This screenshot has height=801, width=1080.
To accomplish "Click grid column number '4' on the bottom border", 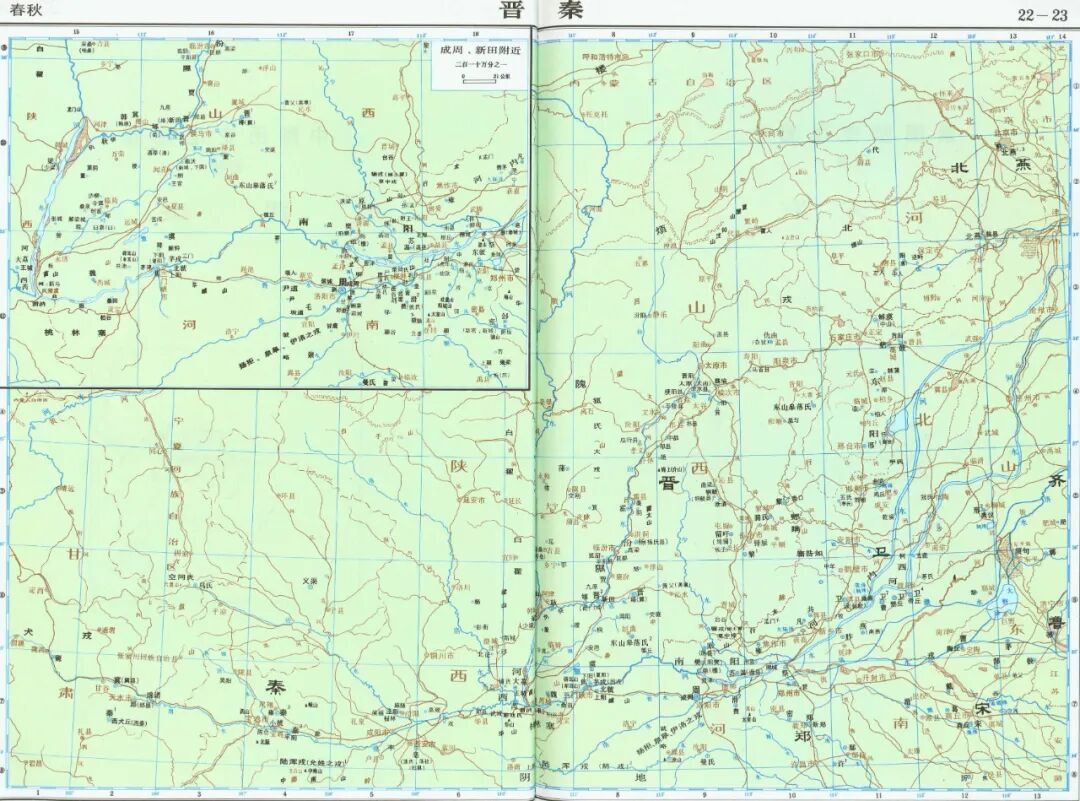I will [283, 793].
